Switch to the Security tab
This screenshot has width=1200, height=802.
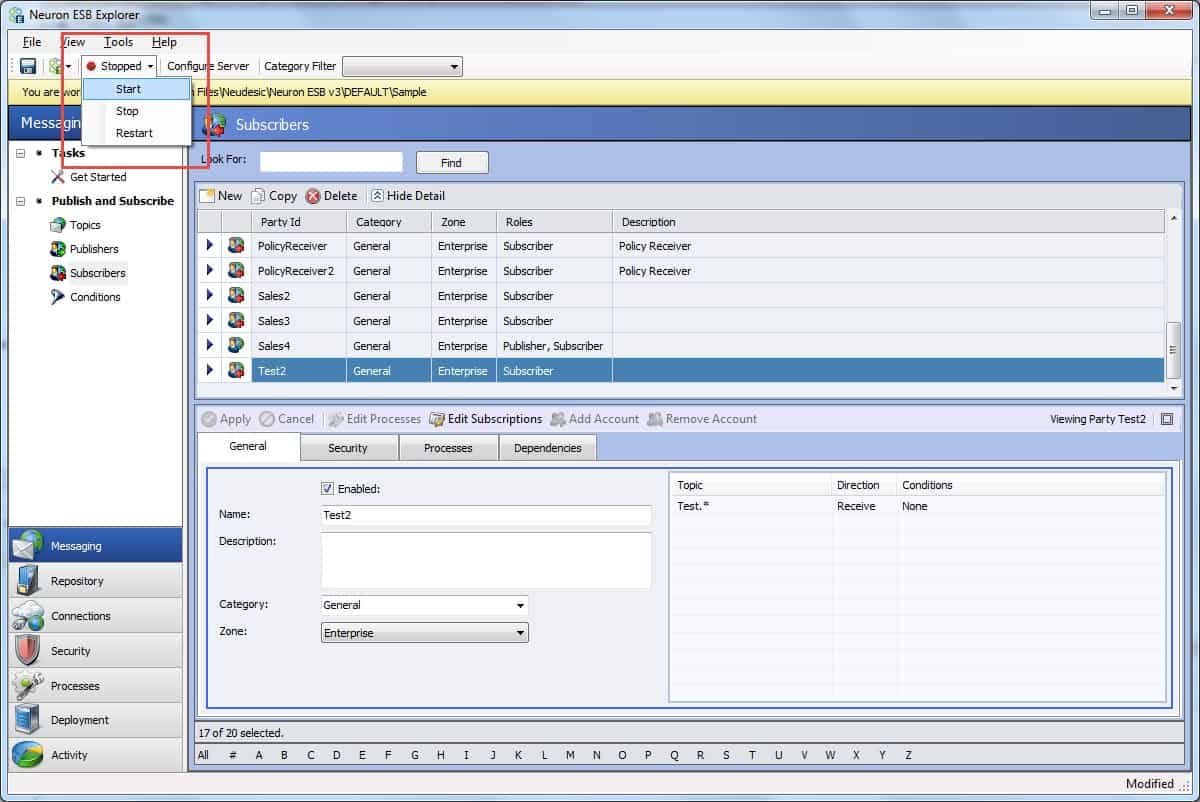click(348, 448)
